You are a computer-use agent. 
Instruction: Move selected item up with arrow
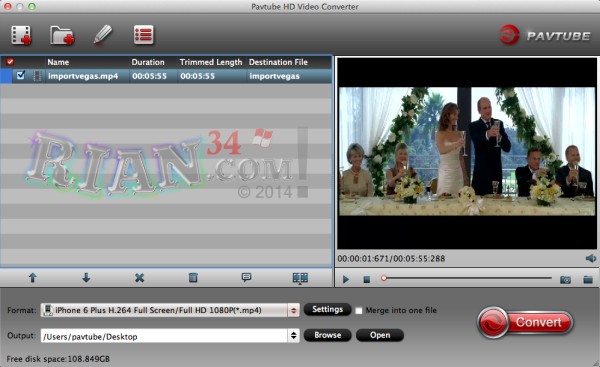click(x=33, y=278)
